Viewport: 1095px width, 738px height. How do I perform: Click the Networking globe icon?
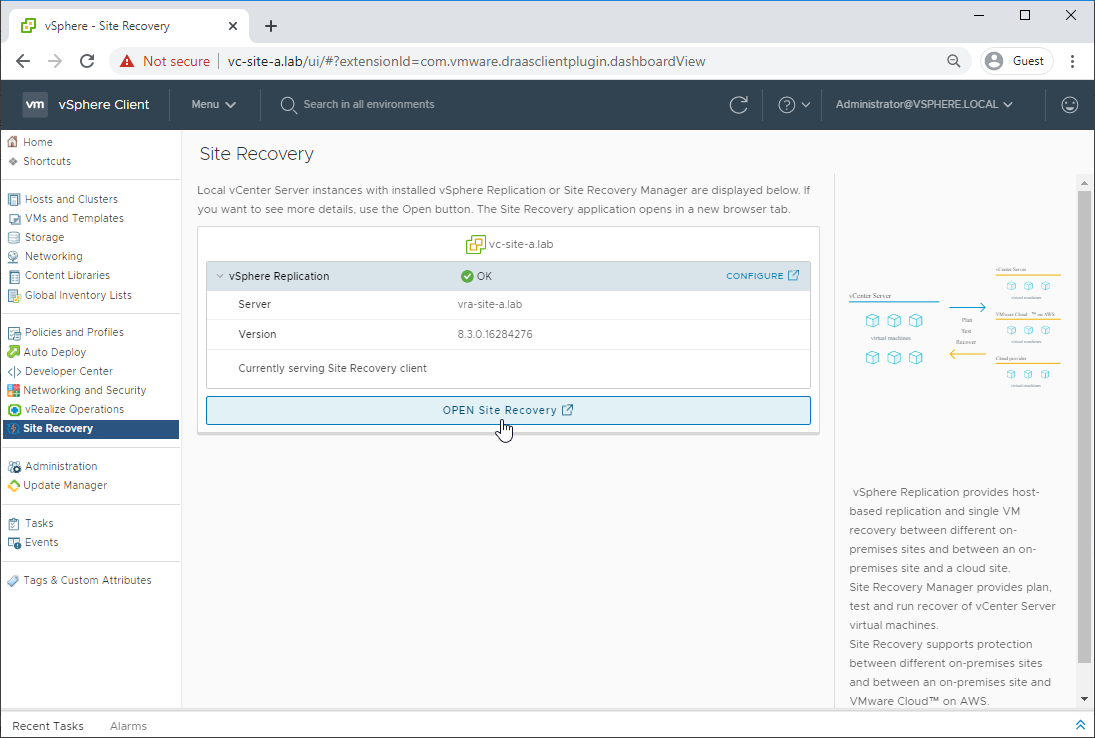13,256
